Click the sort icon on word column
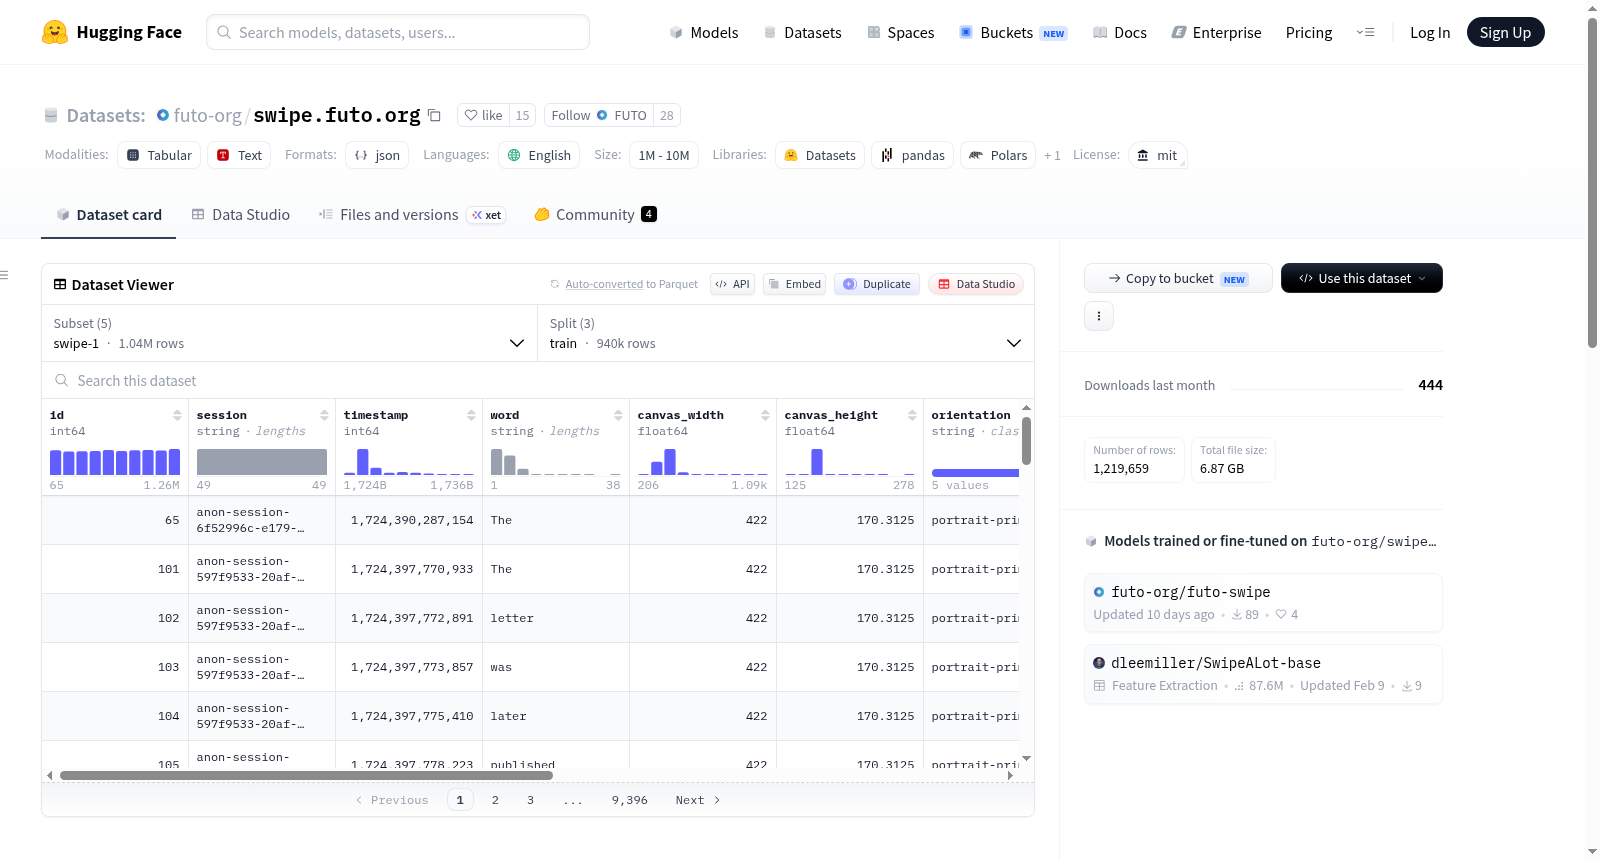 click(x=618, y=415)
